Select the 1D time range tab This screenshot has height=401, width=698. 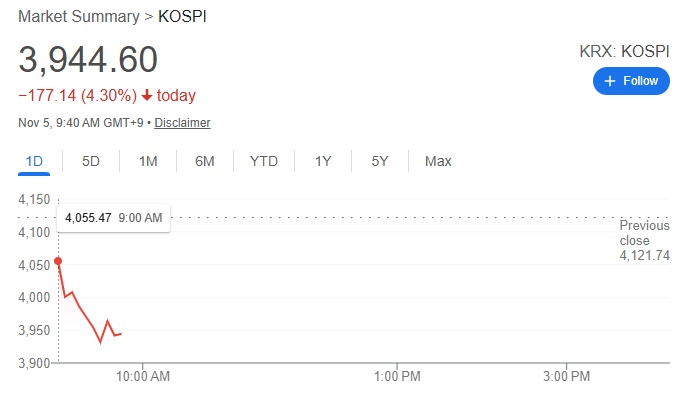coord(34,161)
